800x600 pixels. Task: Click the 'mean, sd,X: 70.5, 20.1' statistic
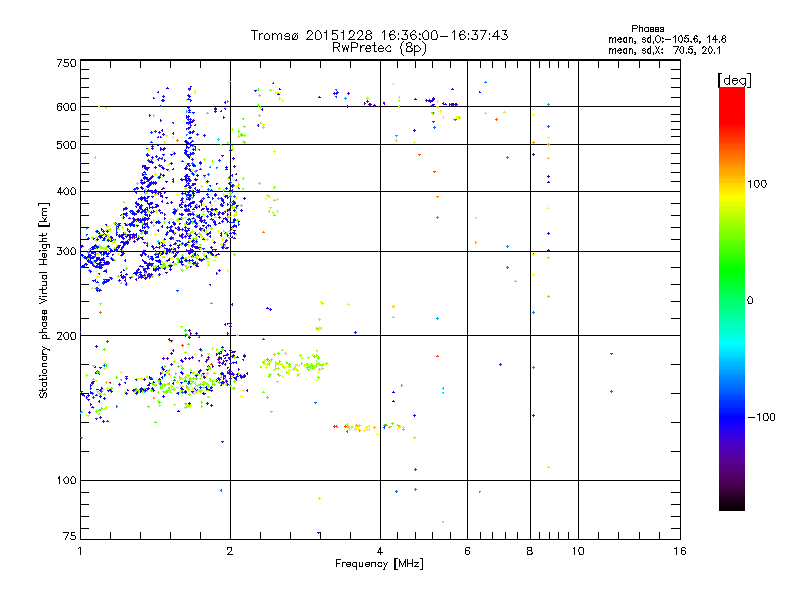pyautogui.click(x=664, y=50)
